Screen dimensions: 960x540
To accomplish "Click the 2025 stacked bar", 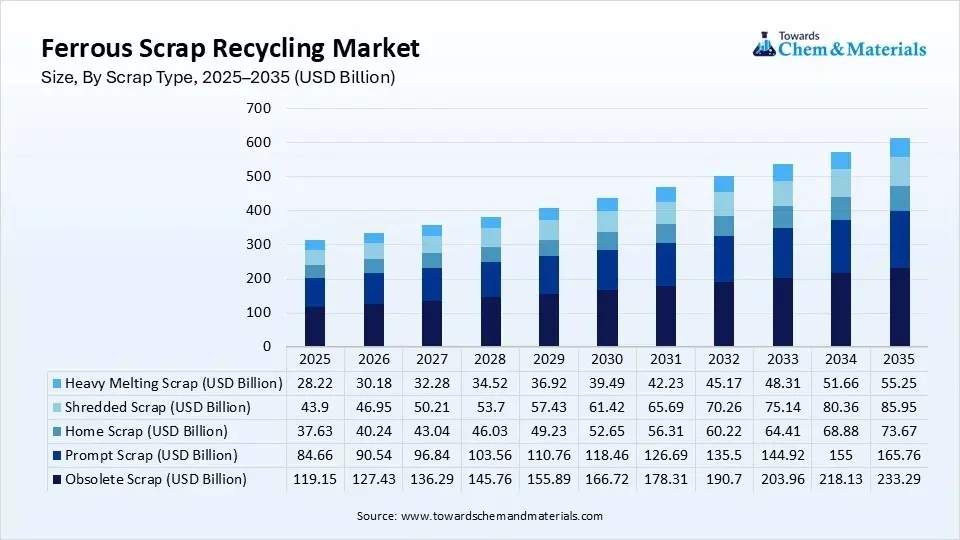I will pyautogui.click(x=315, y=293).
